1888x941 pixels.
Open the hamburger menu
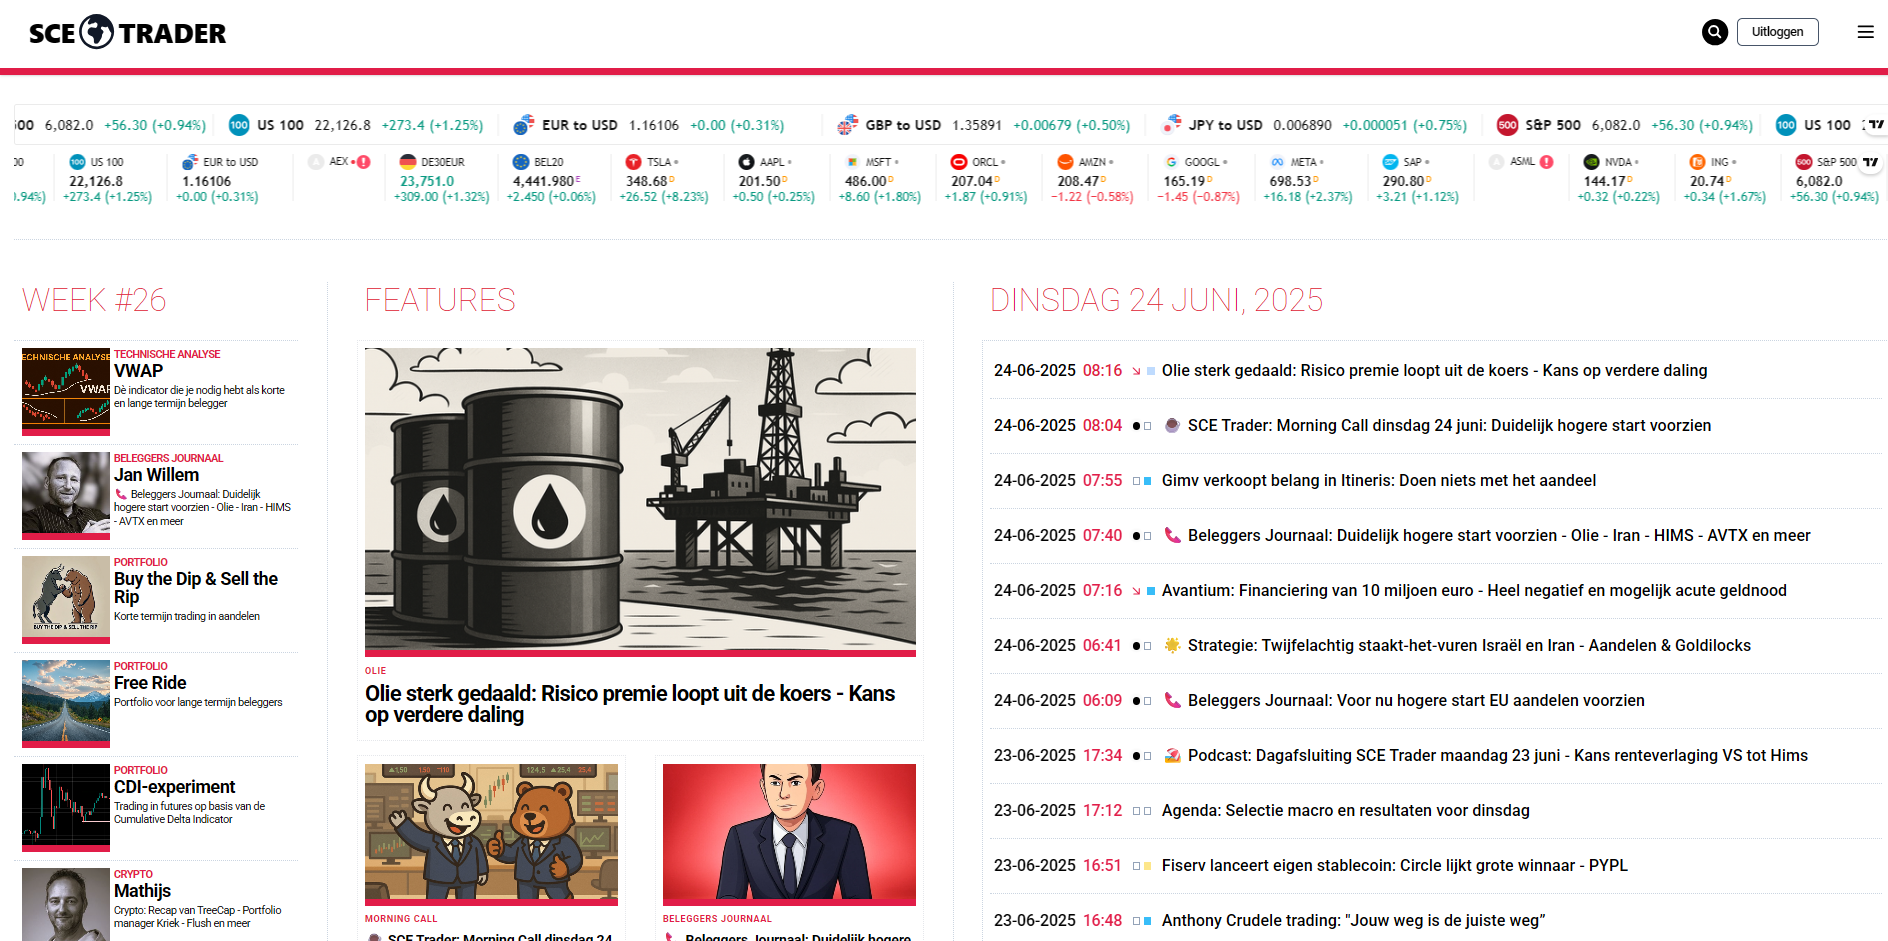pyautogui.click(x=1866, y=32)
